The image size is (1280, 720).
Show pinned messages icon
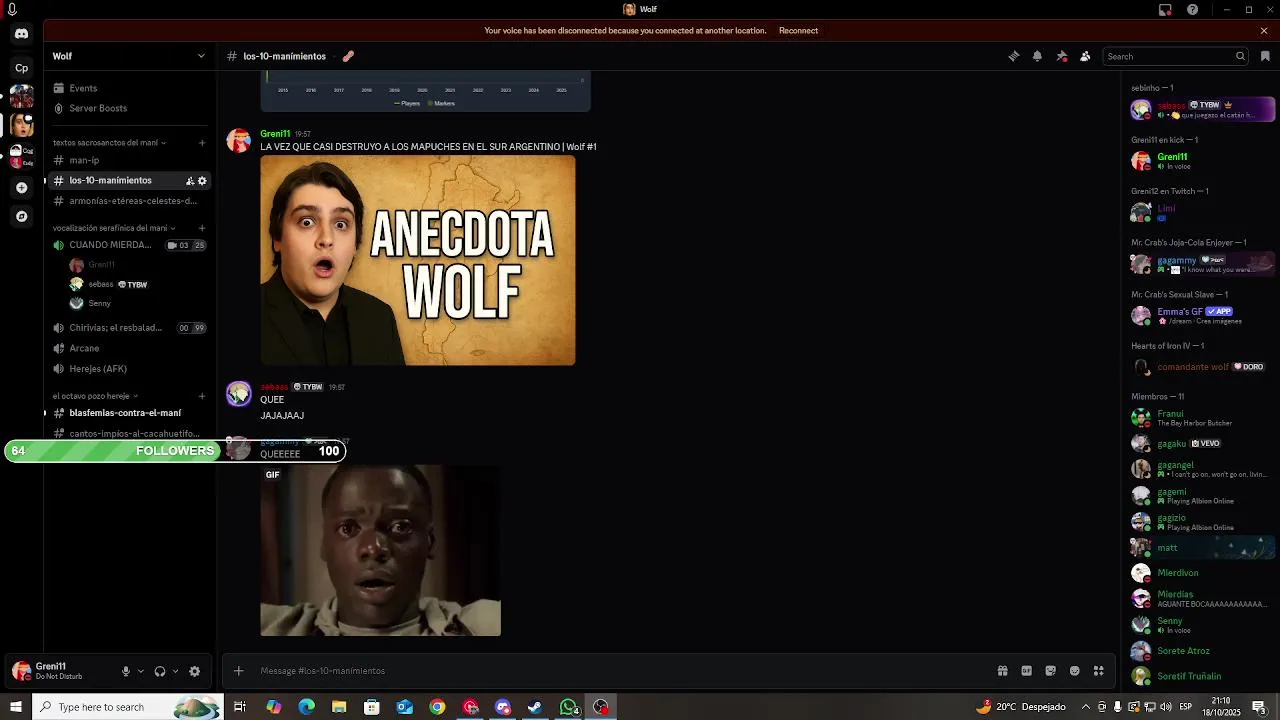[x=1061, y=56]
